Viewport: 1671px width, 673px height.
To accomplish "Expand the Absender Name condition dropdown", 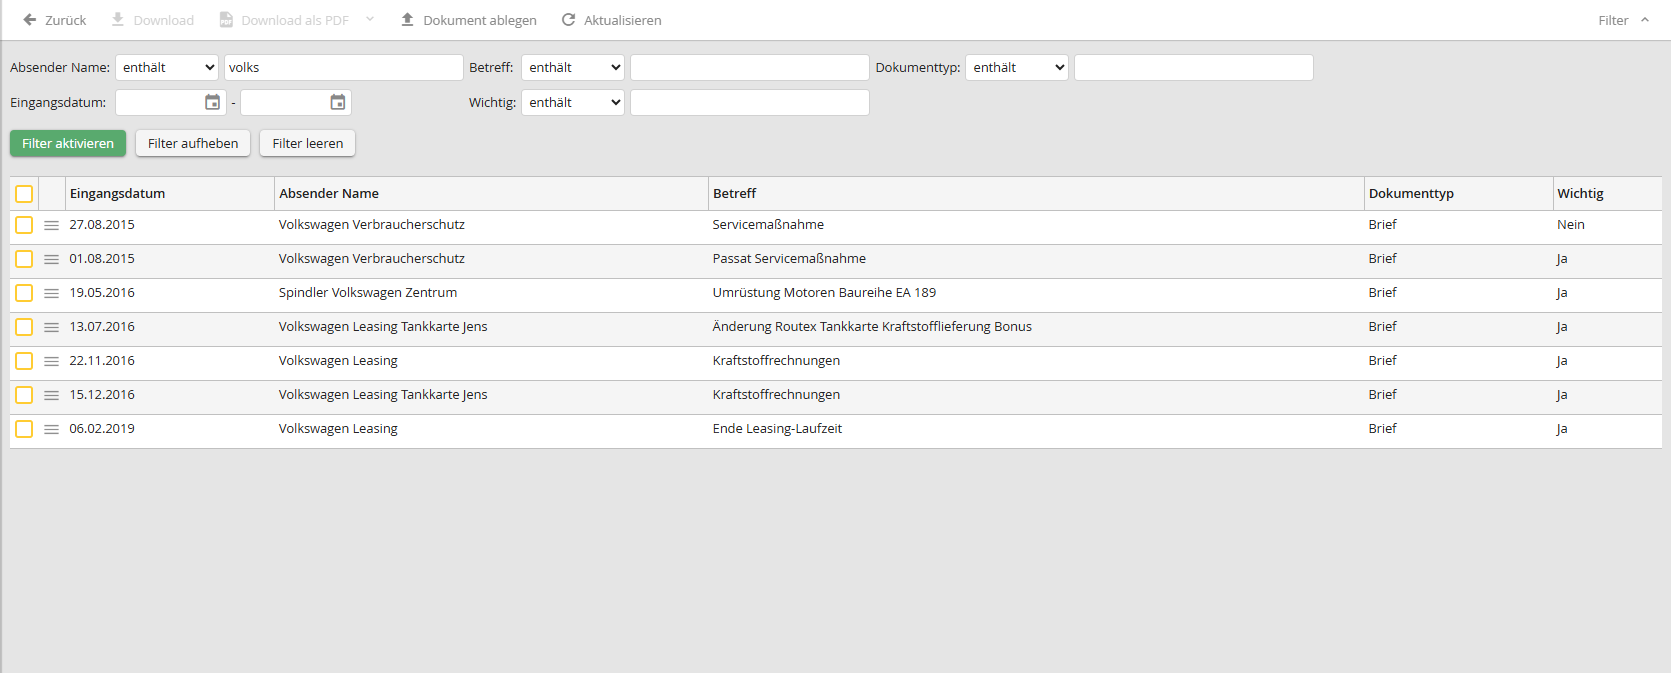I will click(167, 68).
